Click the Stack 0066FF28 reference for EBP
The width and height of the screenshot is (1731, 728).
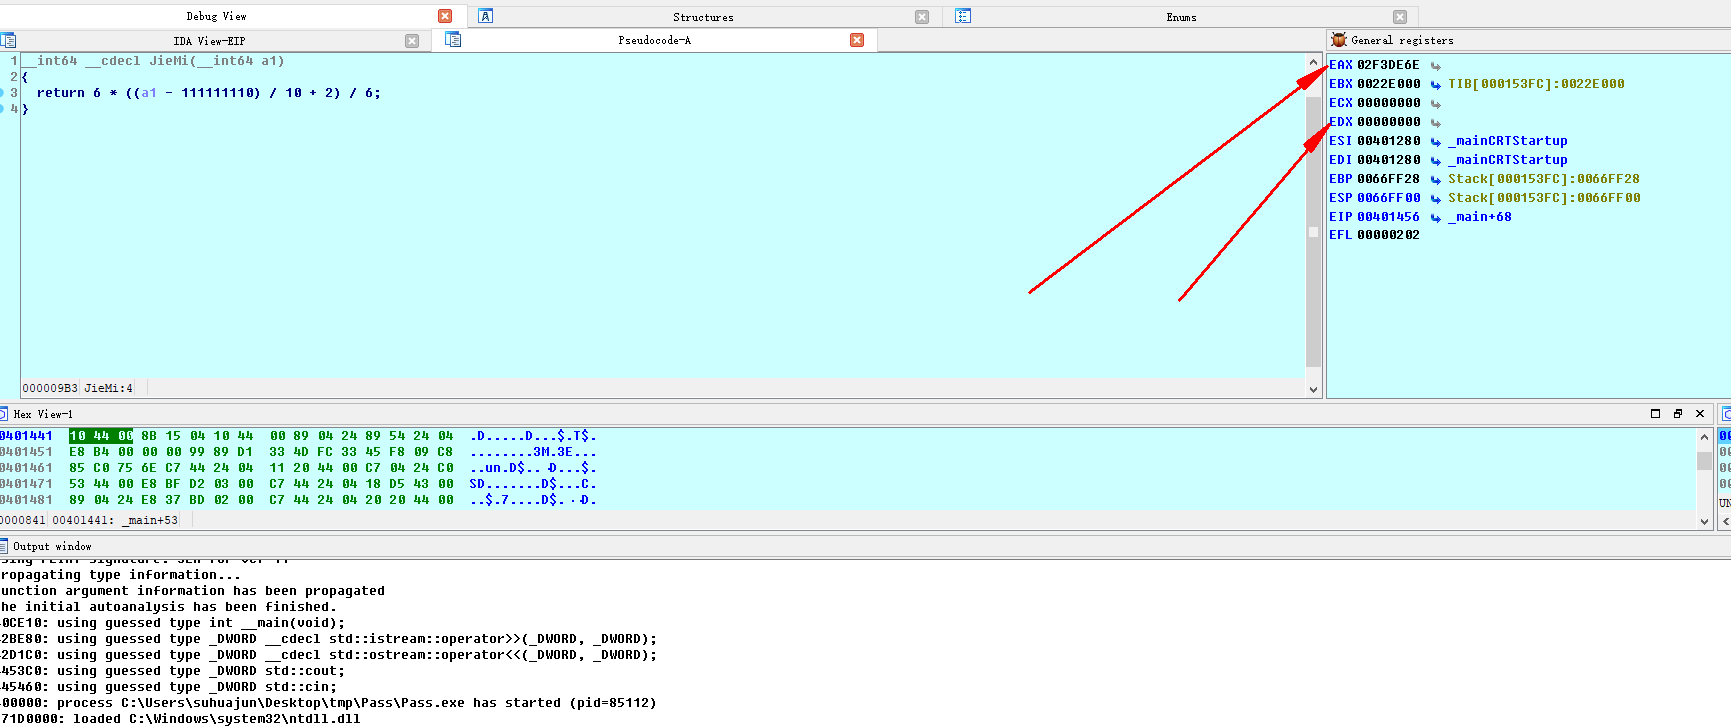(1544, 179)
